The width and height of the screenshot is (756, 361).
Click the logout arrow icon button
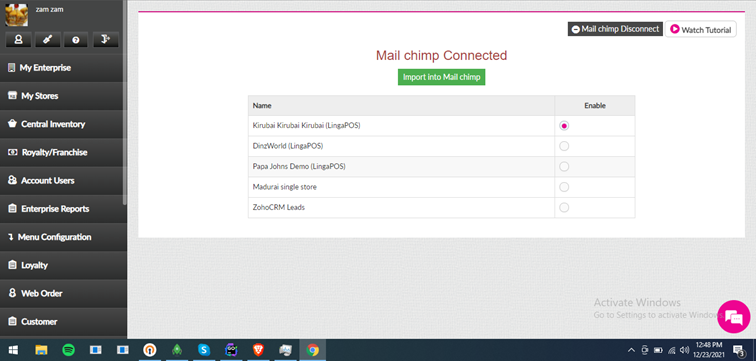pos(105,40)
